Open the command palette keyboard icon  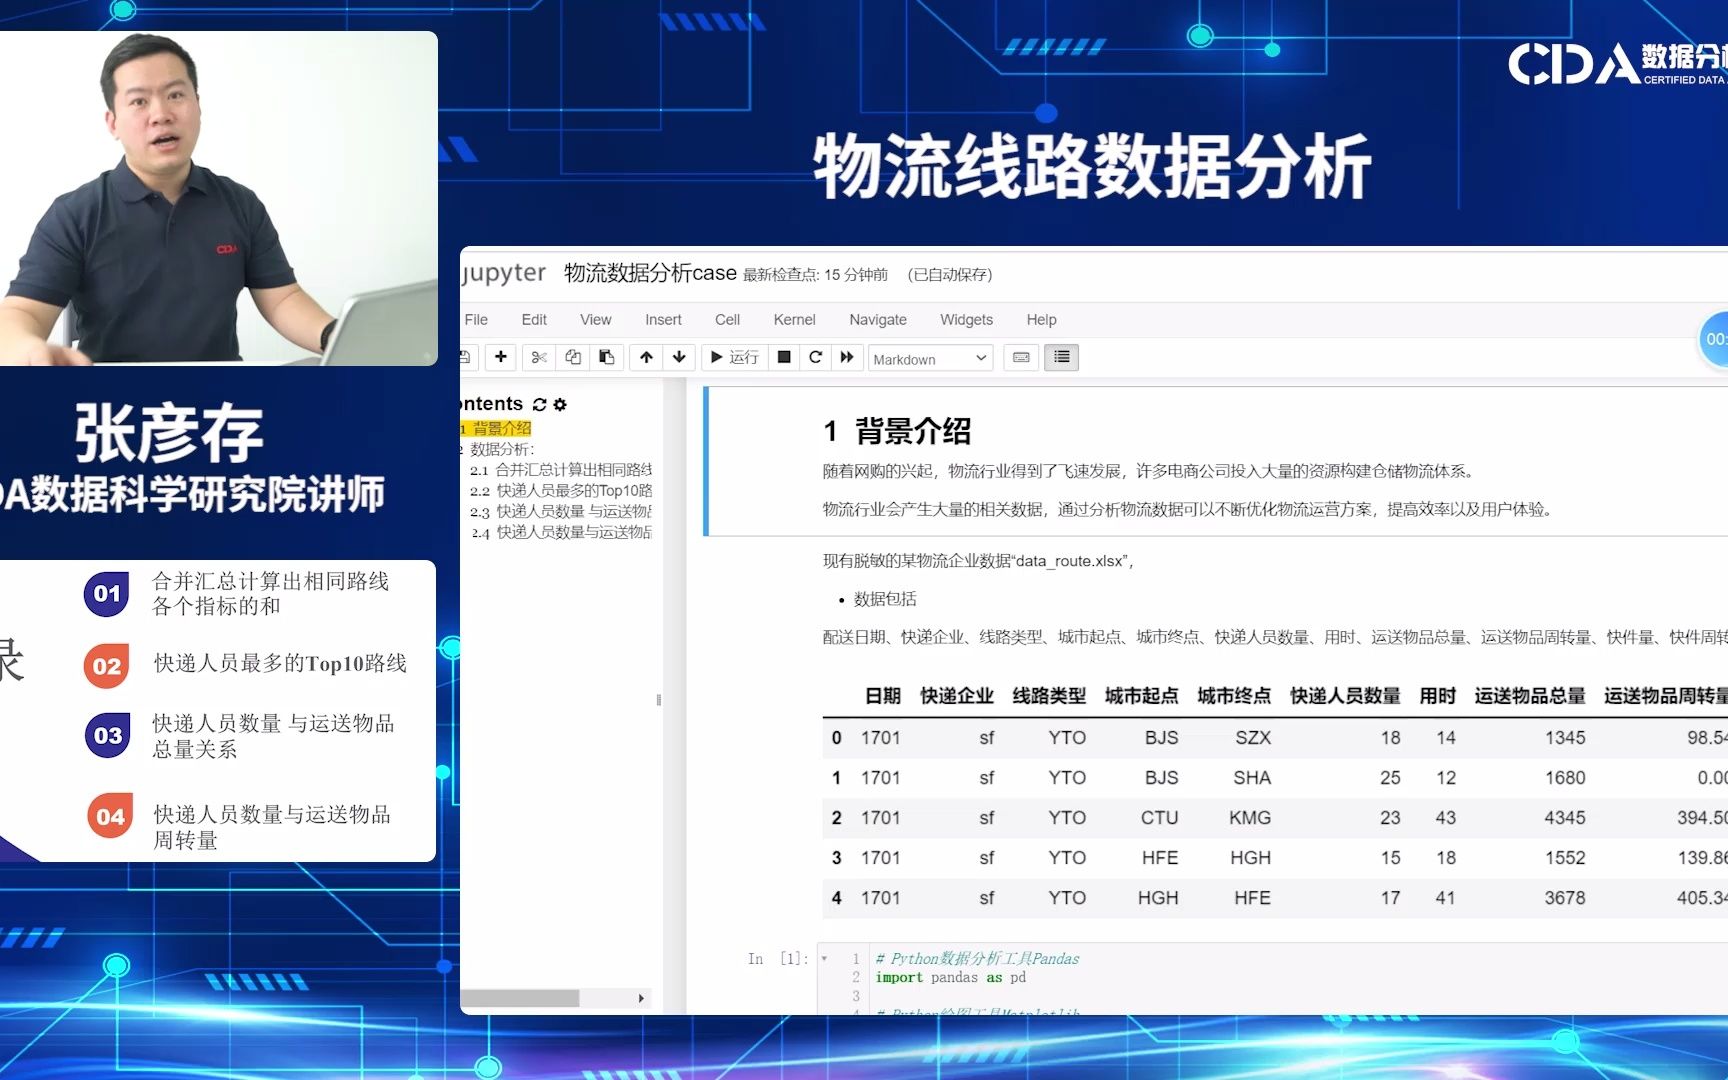[1021, 357]
